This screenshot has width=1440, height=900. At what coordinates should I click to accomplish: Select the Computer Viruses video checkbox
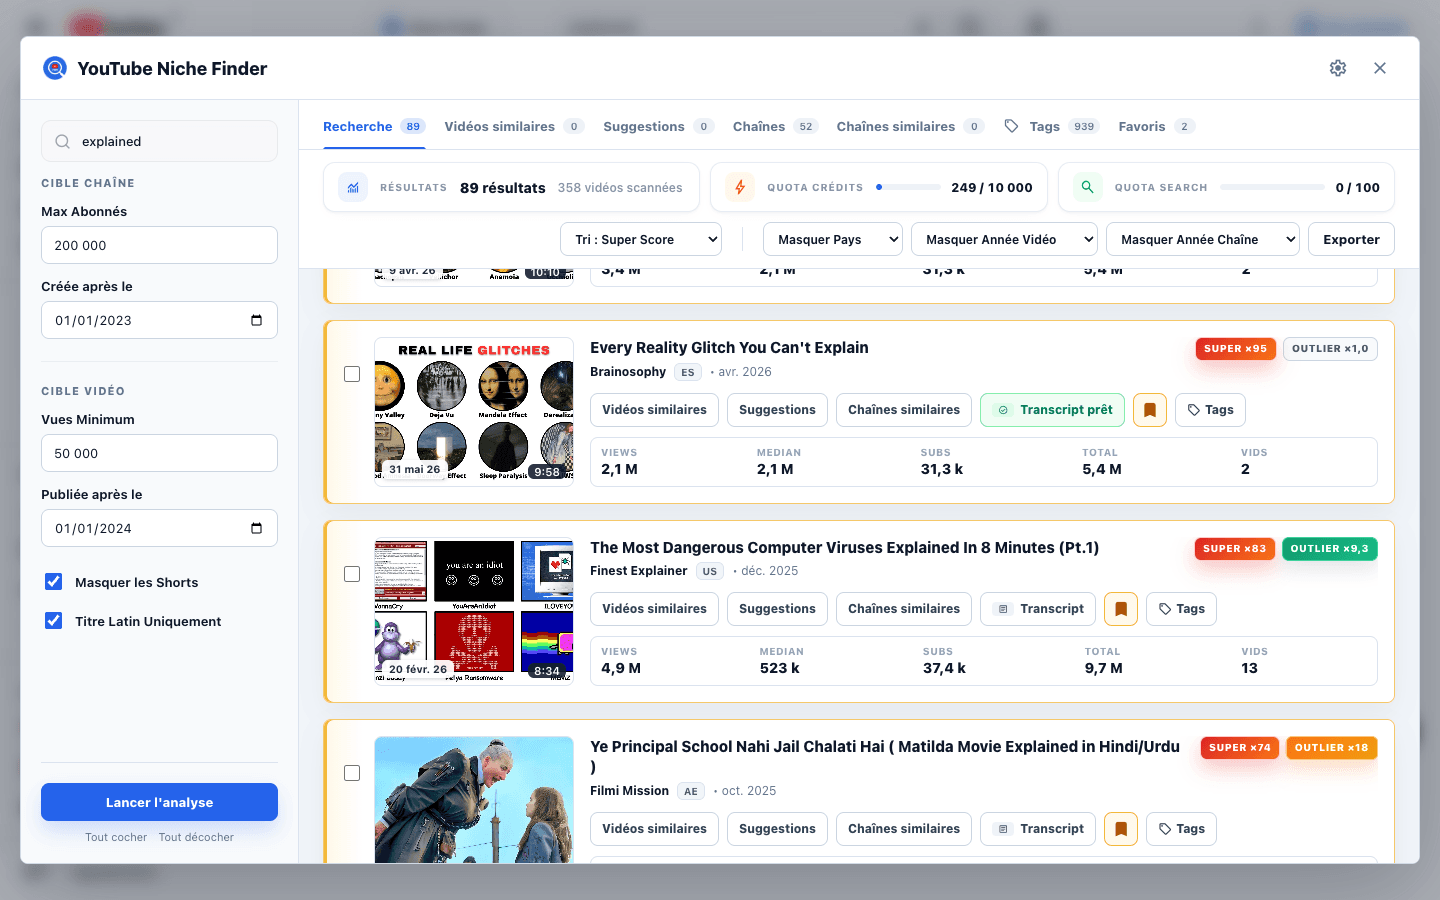point(352,574)
